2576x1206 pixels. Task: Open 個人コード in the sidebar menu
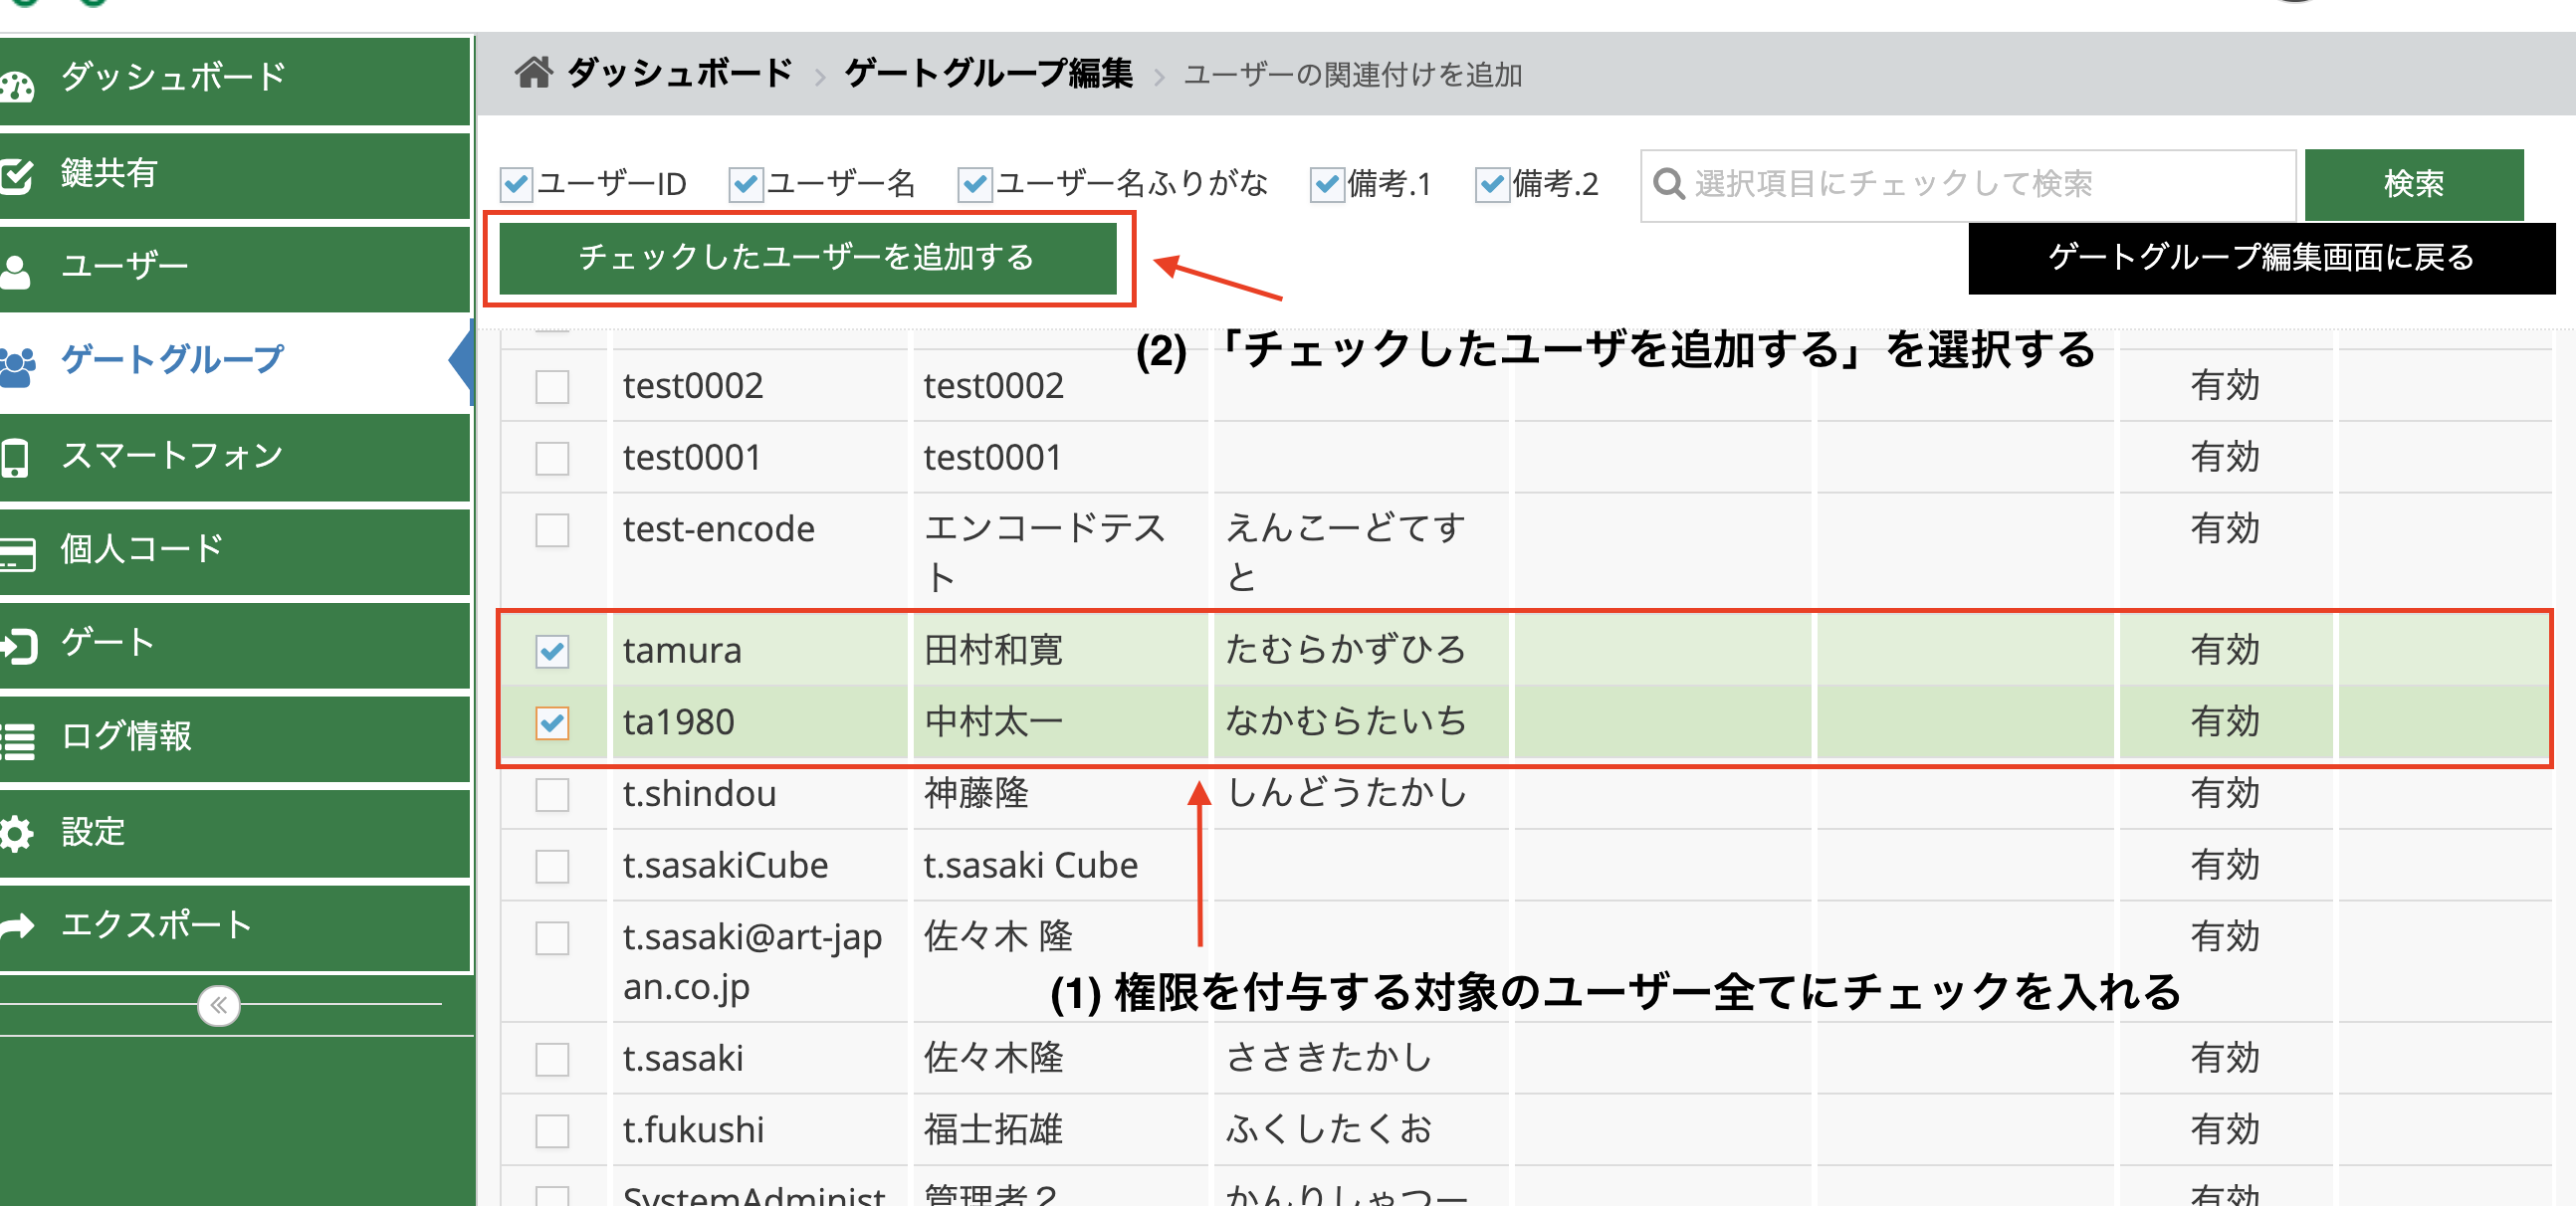click(235, 551)
